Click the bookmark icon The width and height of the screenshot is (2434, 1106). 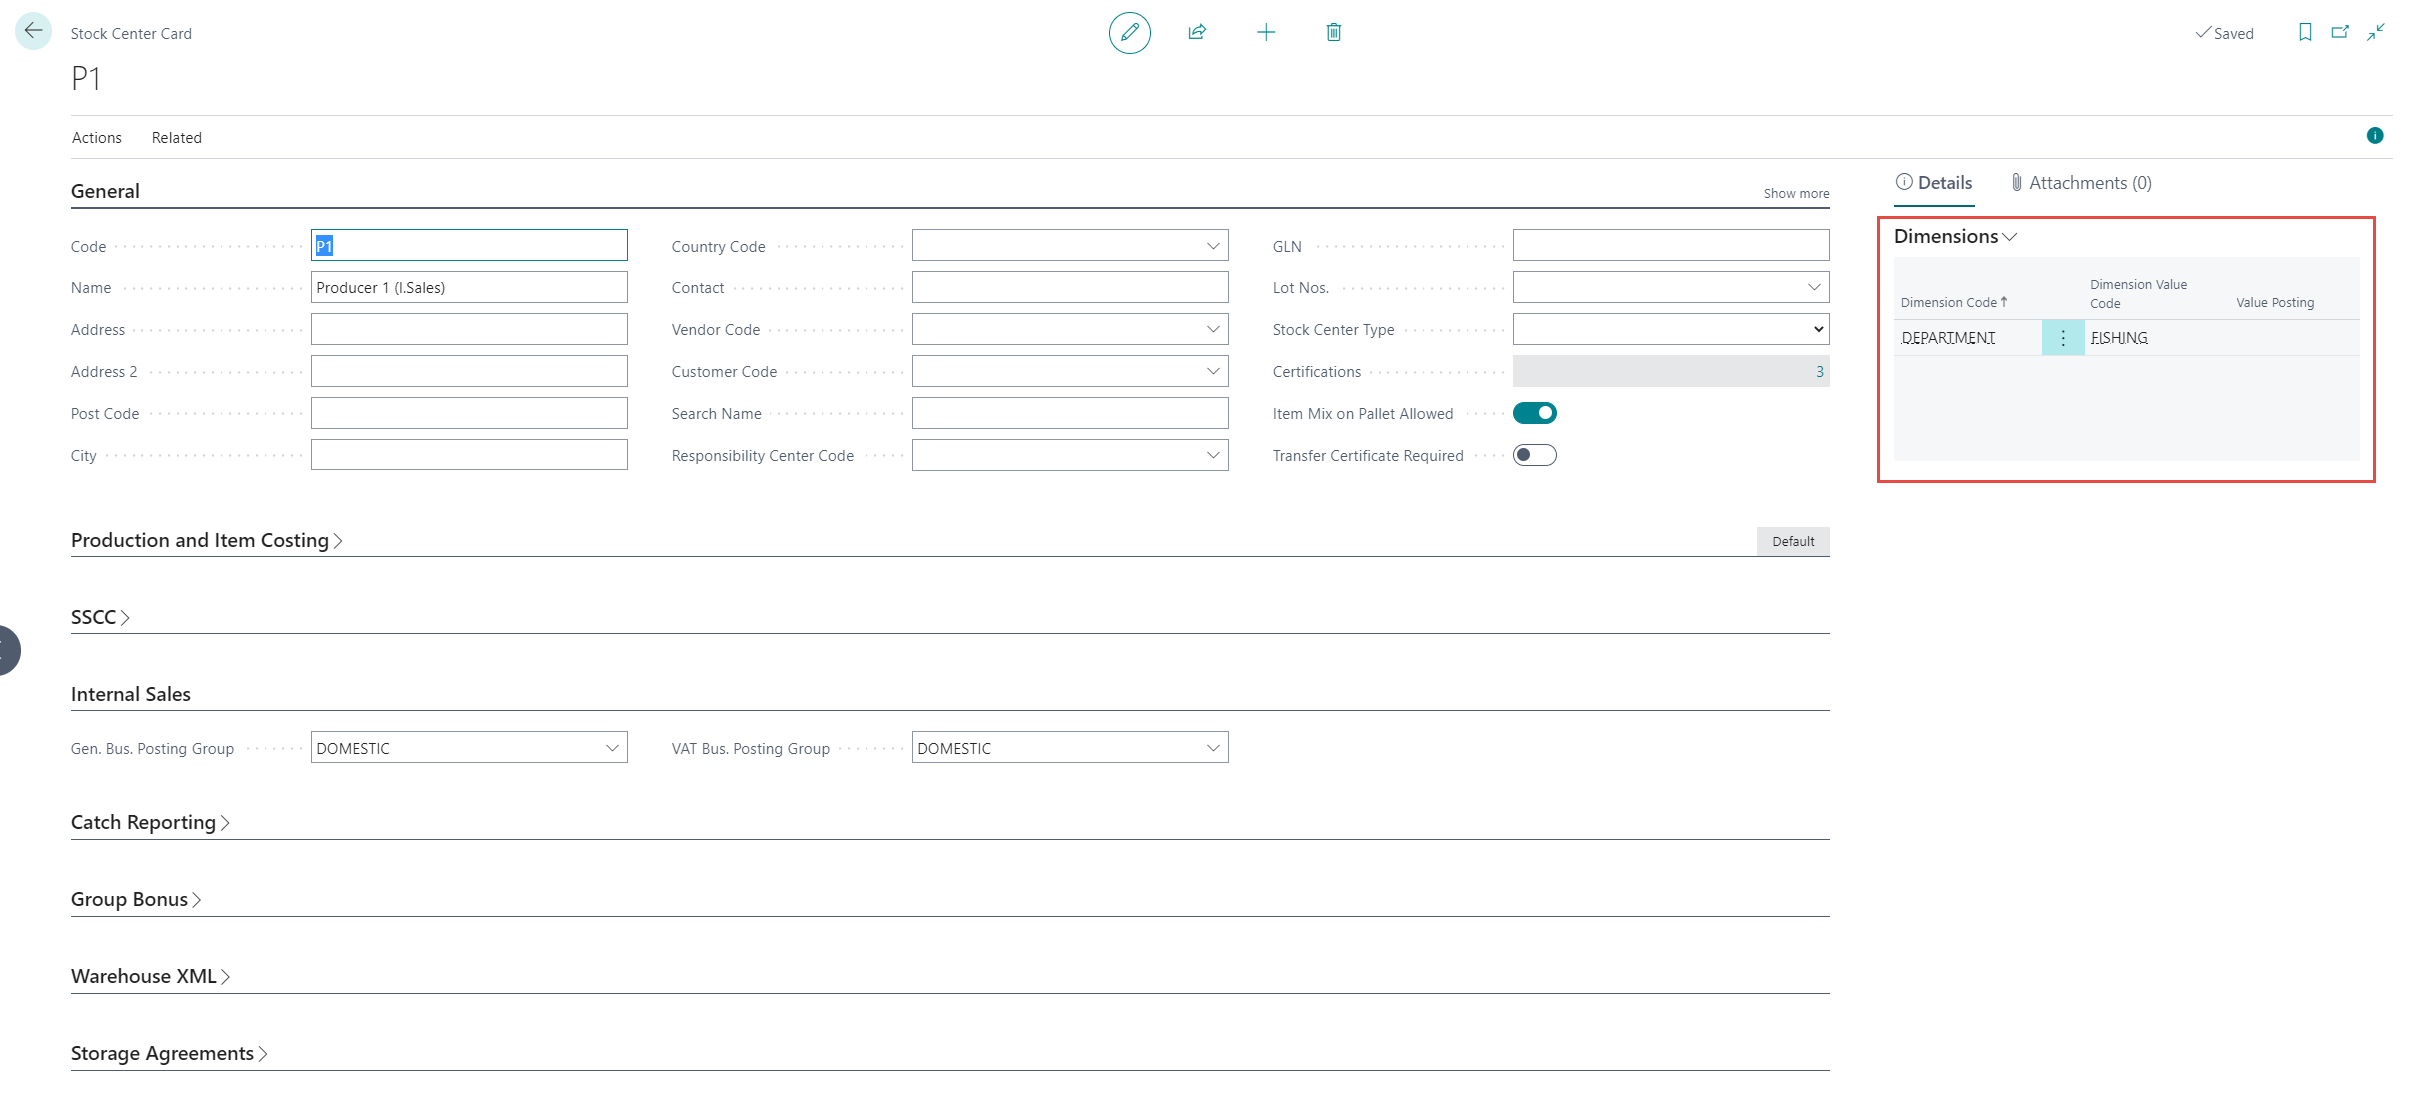(2305, 32)
